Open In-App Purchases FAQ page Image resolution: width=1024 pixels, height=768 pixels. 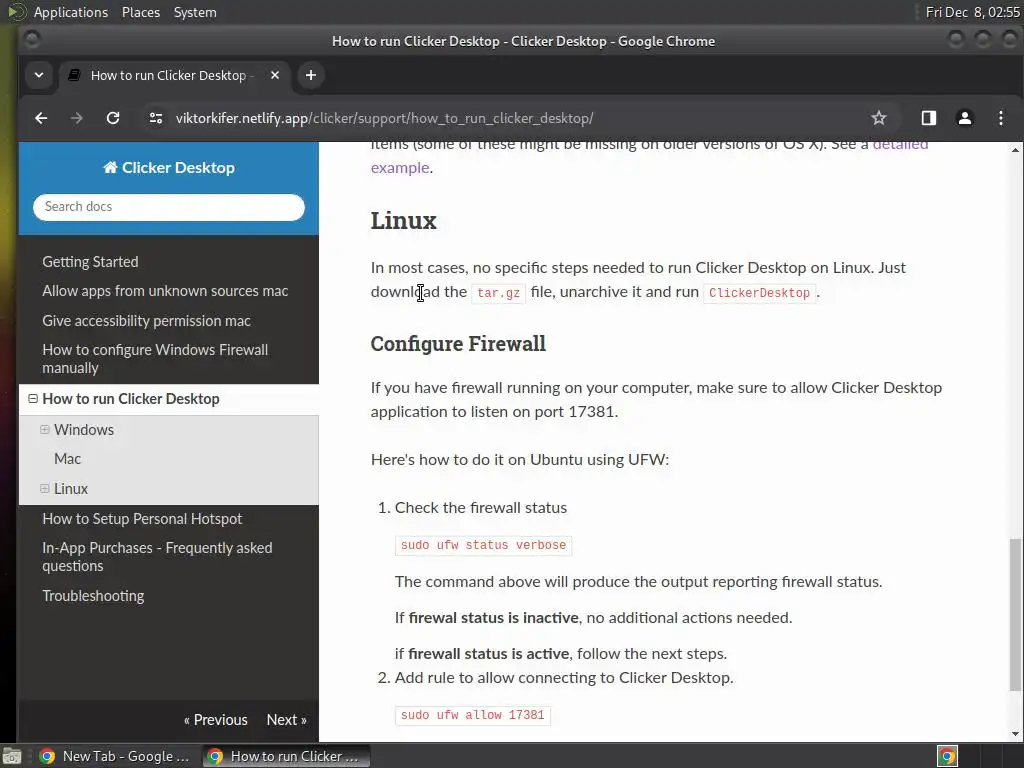[x=157, y=557]
